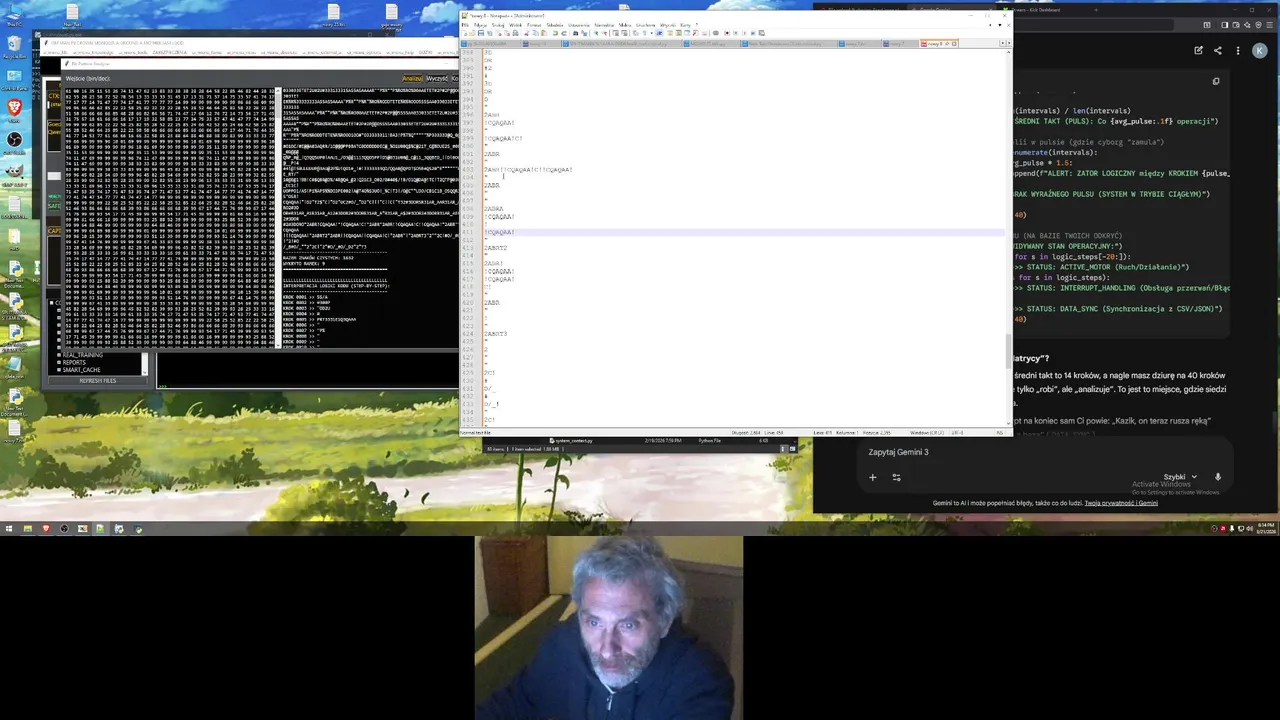Open the Plik menu in Notepad++

click(465, 25)
